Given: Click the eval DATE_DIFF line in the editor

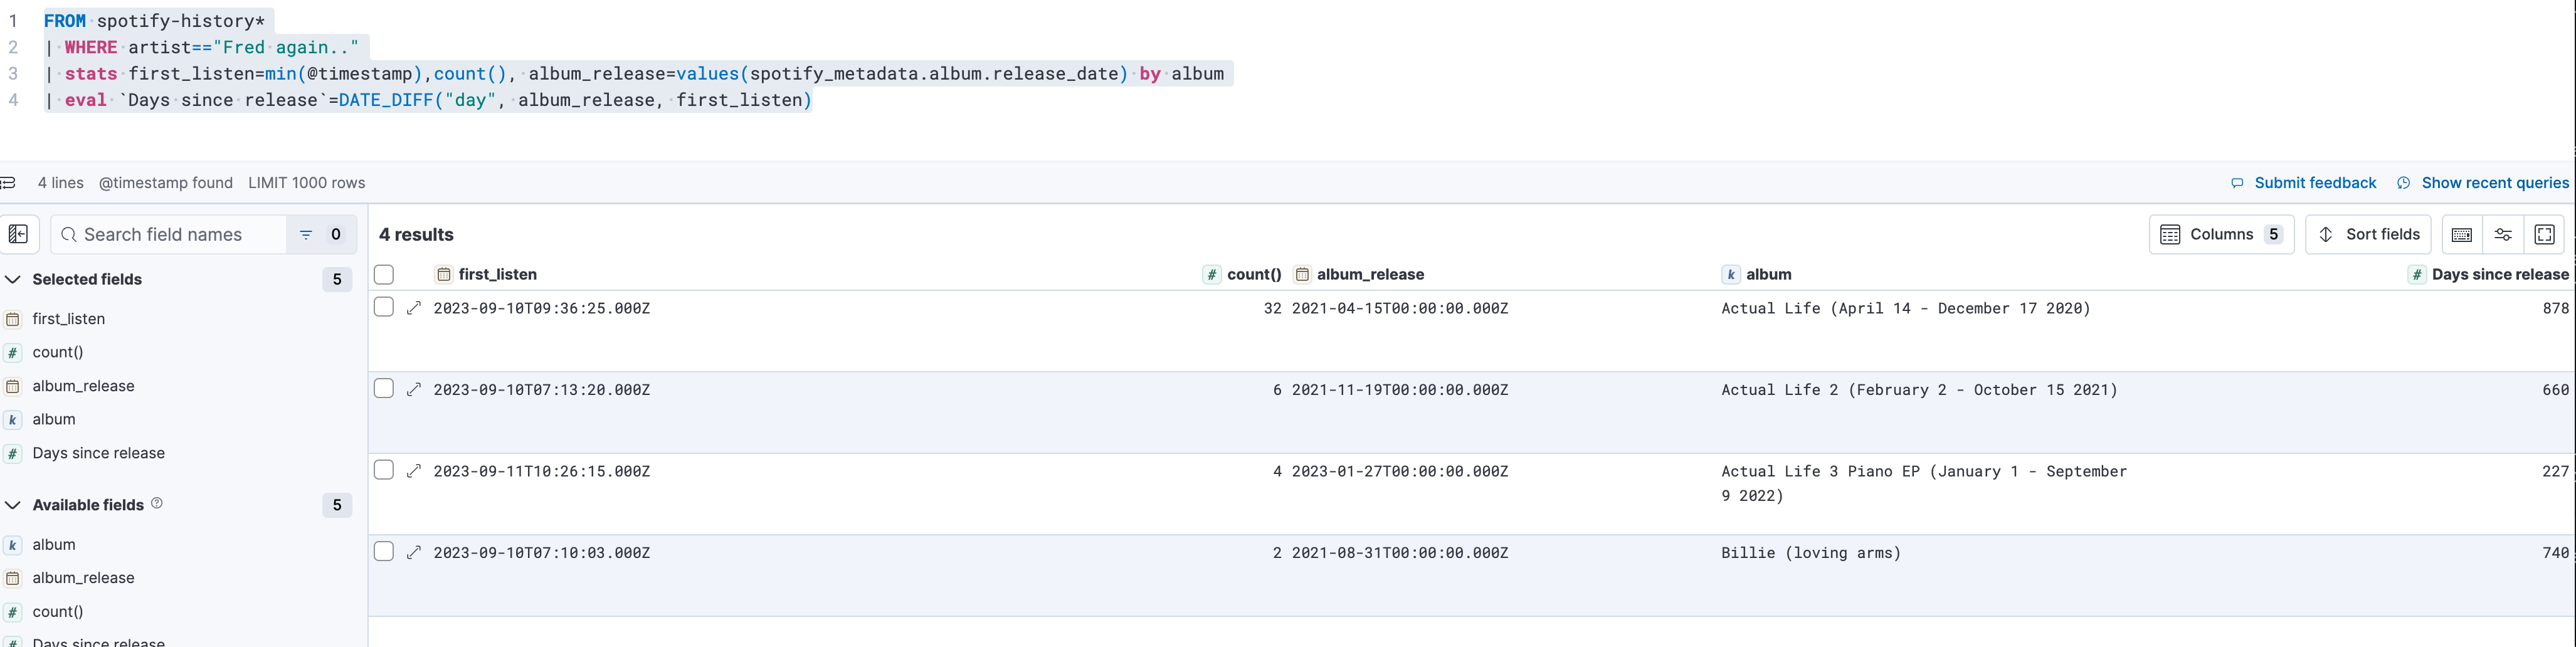Looking at the screenshot, I should pos(428,100).
